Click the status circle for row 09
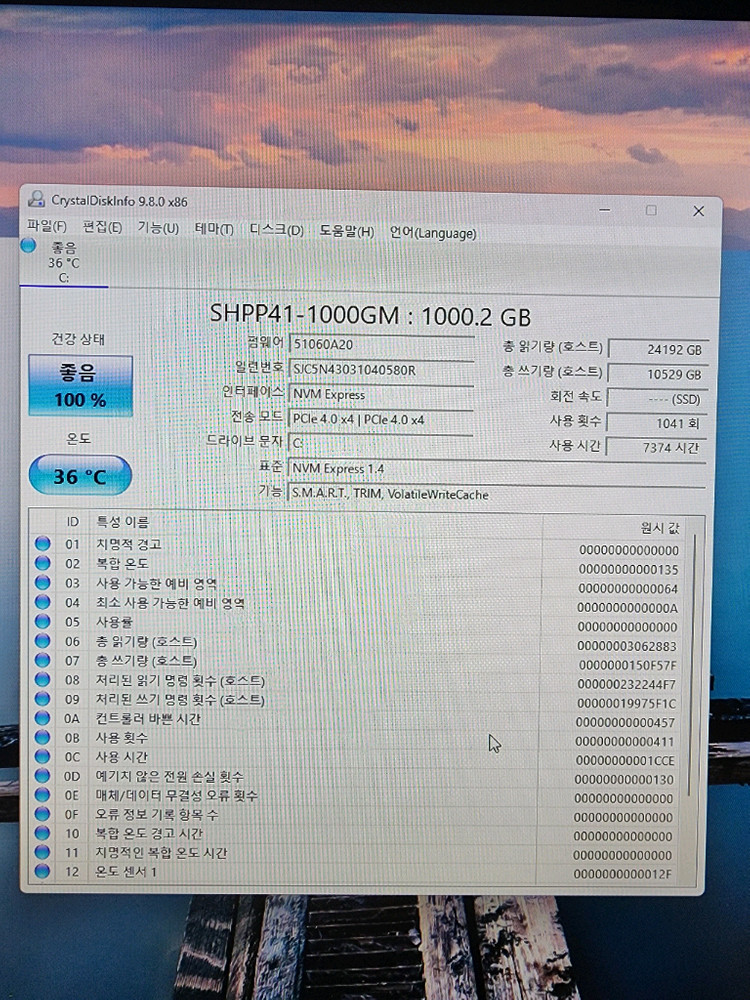 (43, 698)
